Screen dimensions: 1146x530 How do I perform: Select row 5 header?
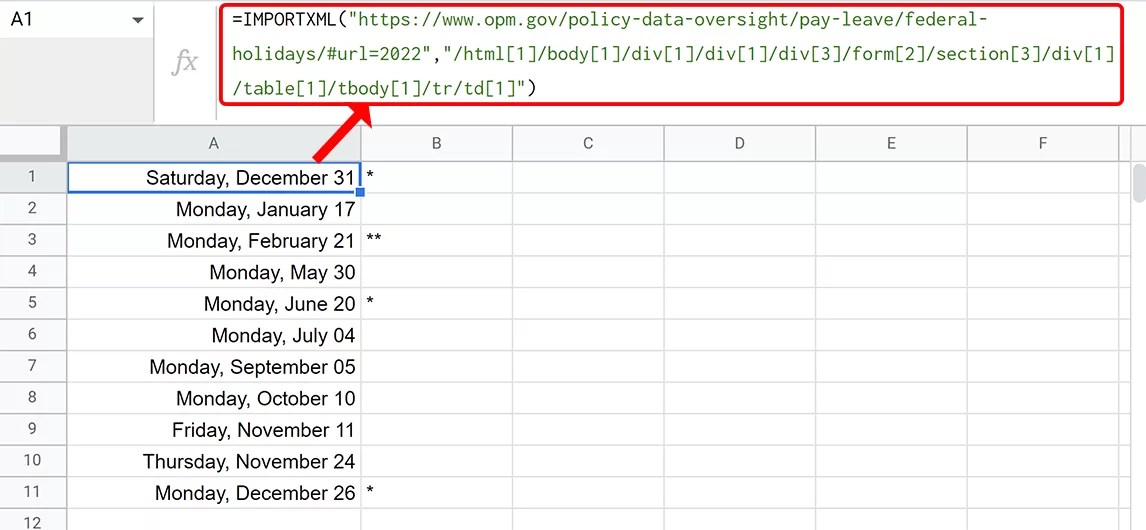[33, 303]
